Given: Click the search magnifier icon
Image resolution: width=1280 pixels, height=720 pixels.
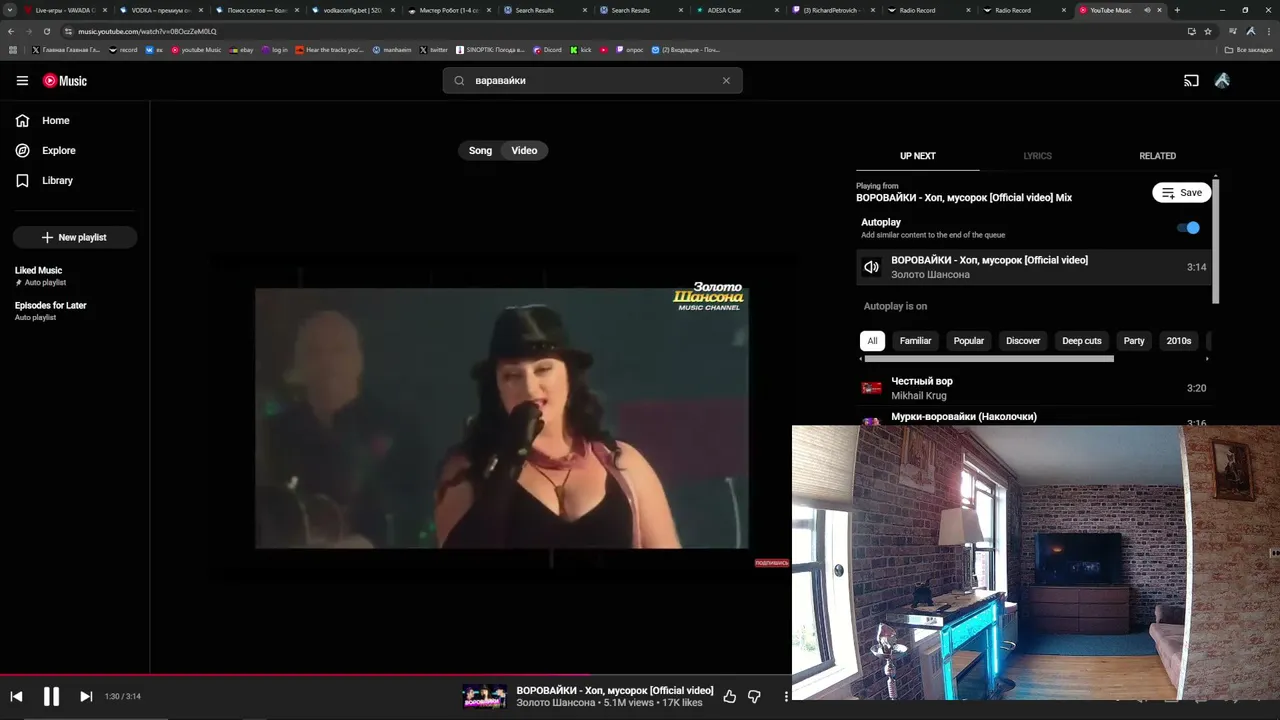Looking at the screenshot, I should [x=460, y=81].
